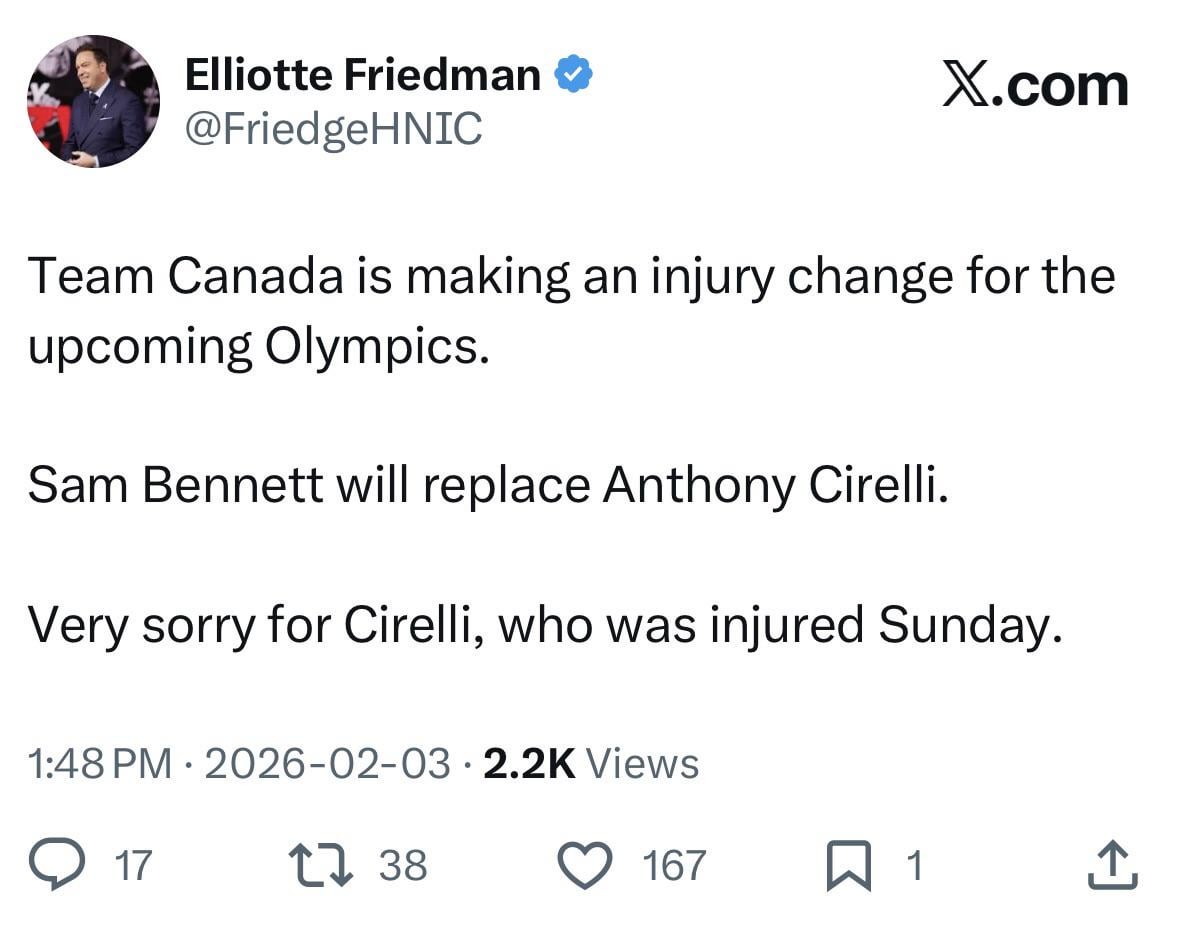Click the bookmark count of 1

[x=912, y=865]
